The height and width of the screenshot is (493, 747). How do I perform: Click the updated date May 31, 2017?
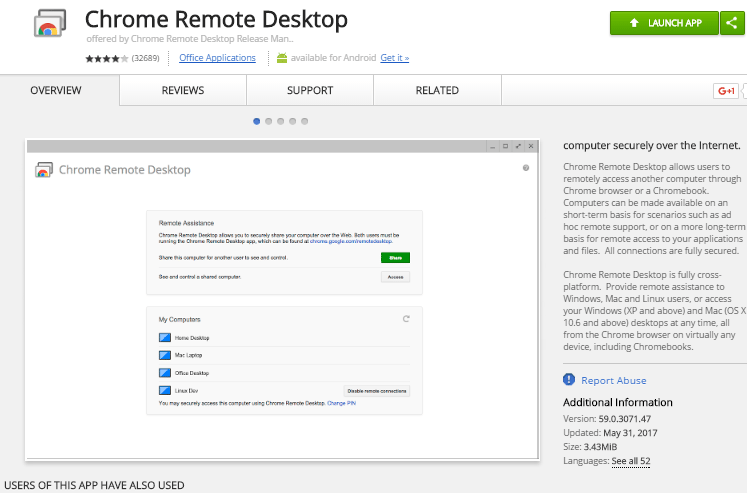[x=630, y=433]
